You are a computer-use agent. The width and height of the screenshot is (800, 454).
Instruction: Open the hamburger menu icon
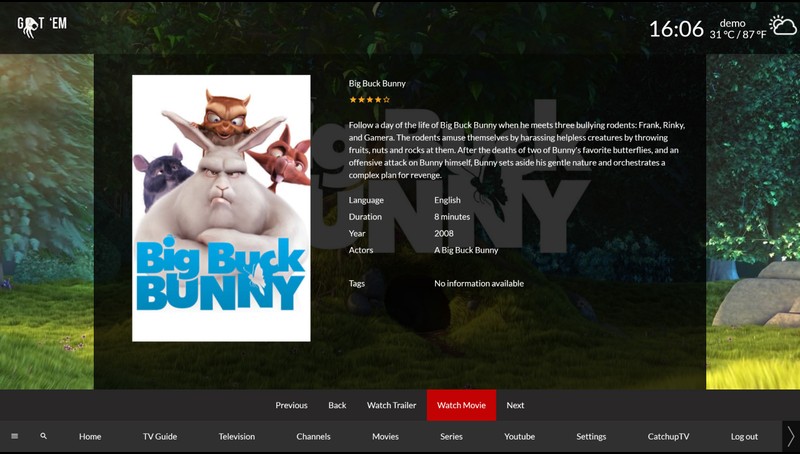click(x=15, y=436)
